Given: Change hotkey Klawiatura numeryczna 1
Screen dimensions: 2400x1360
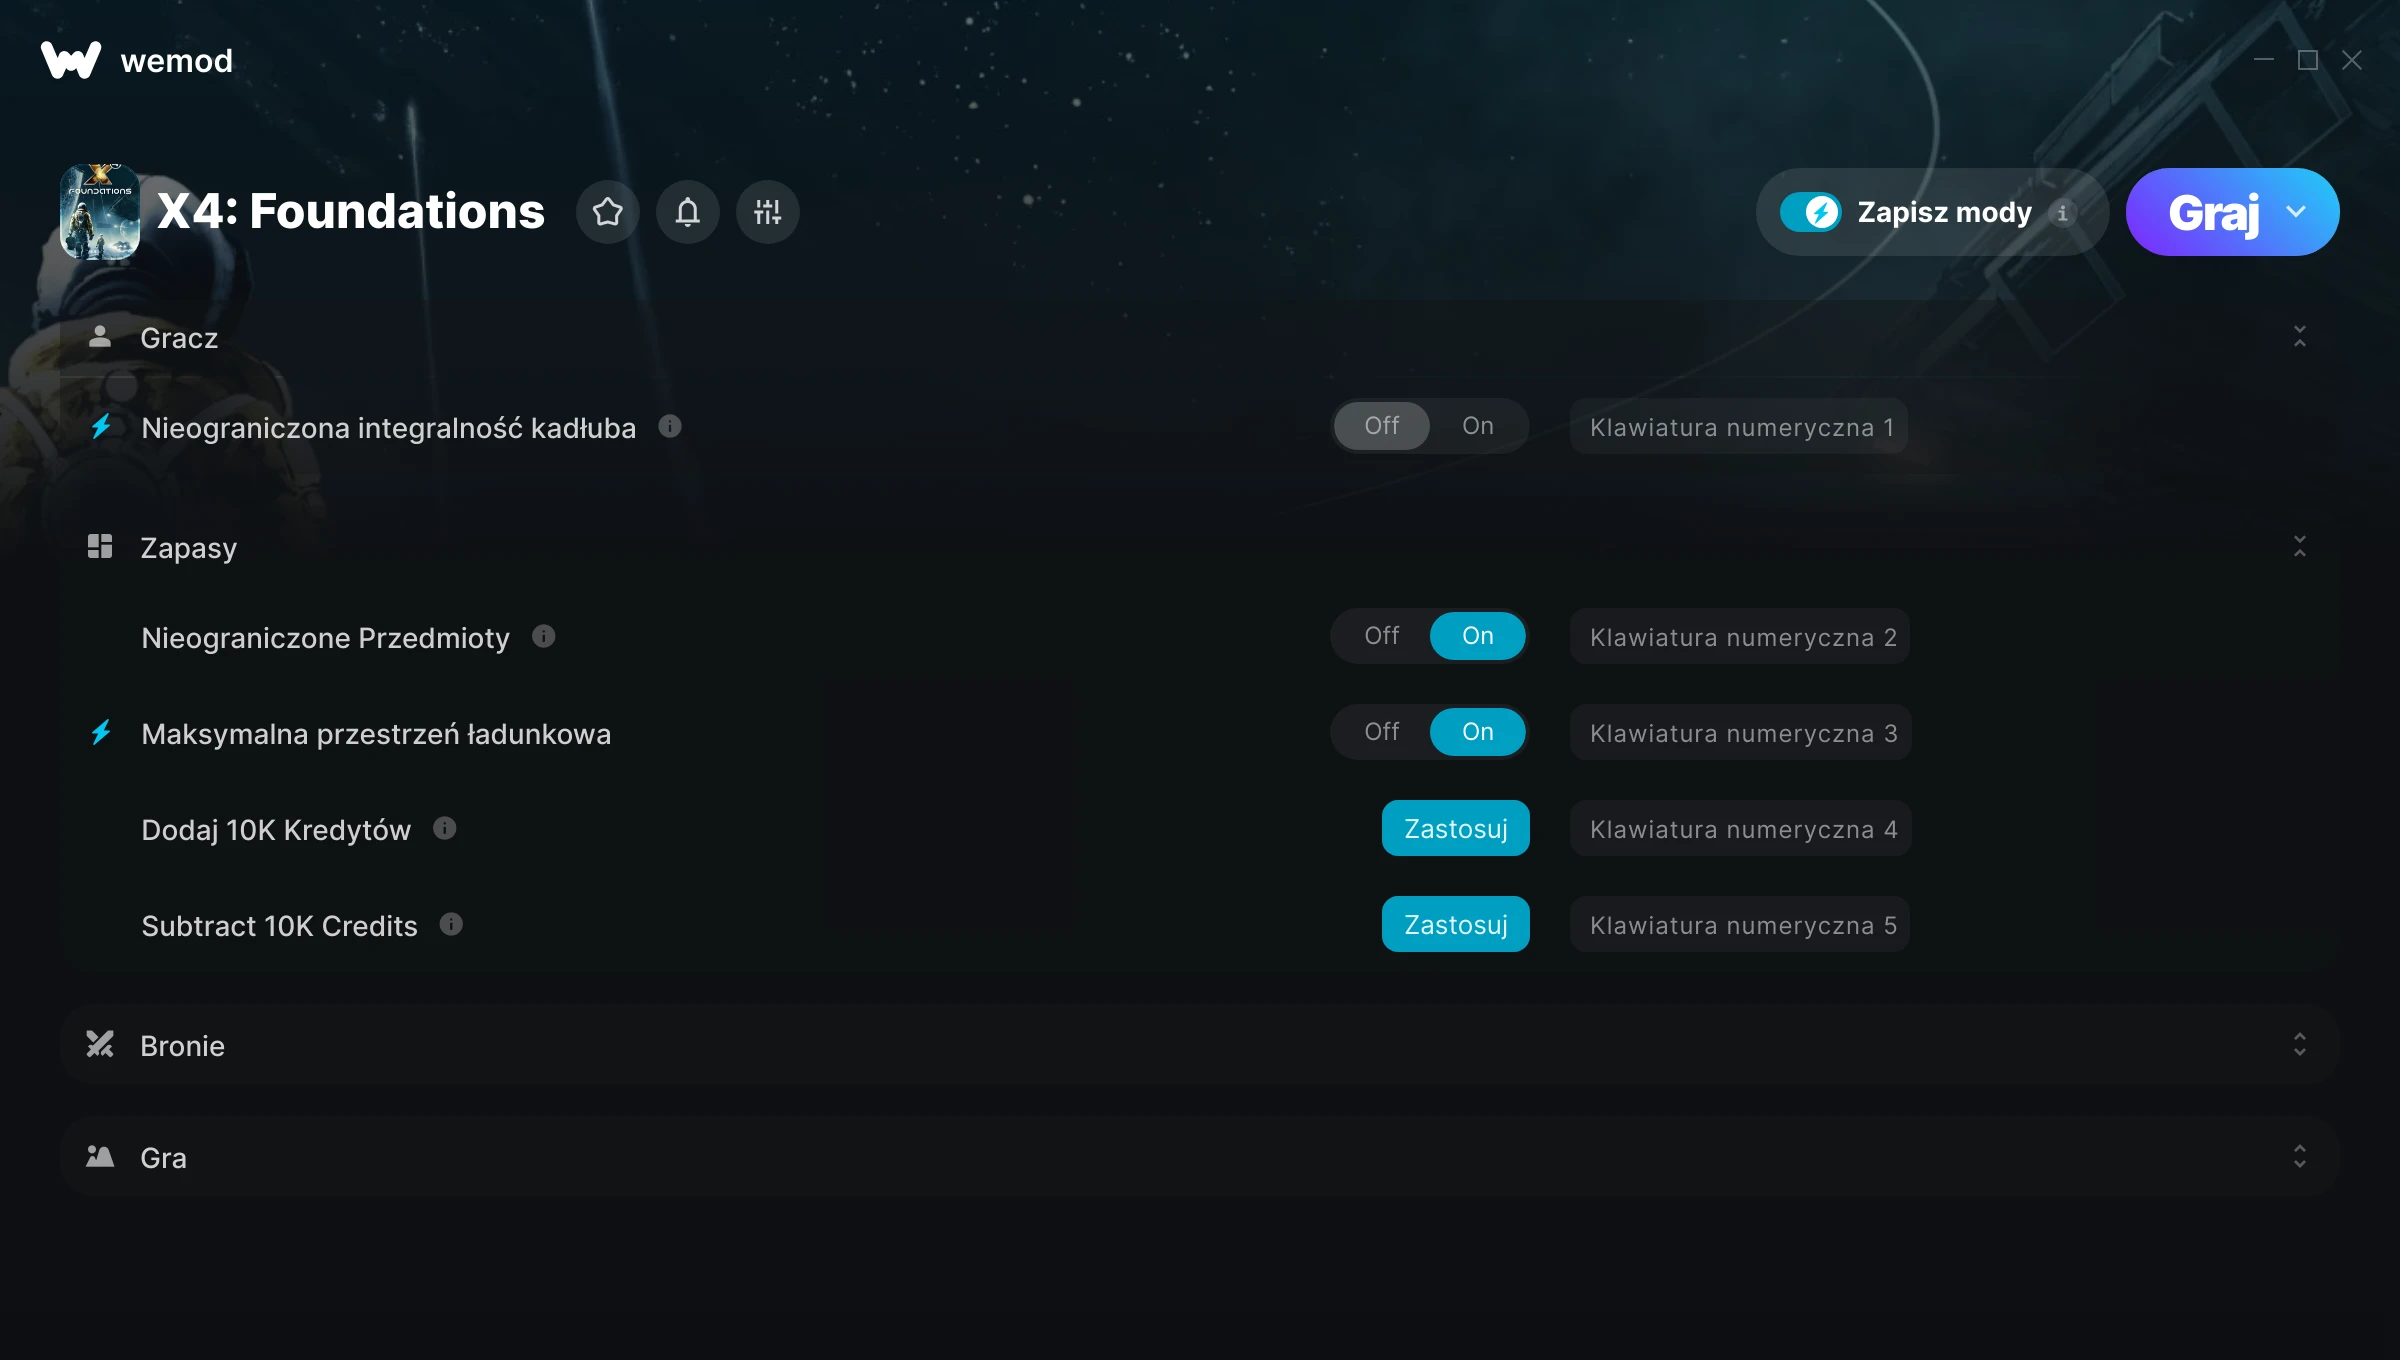Looking at the screenshot, I should click(1740, 427).
